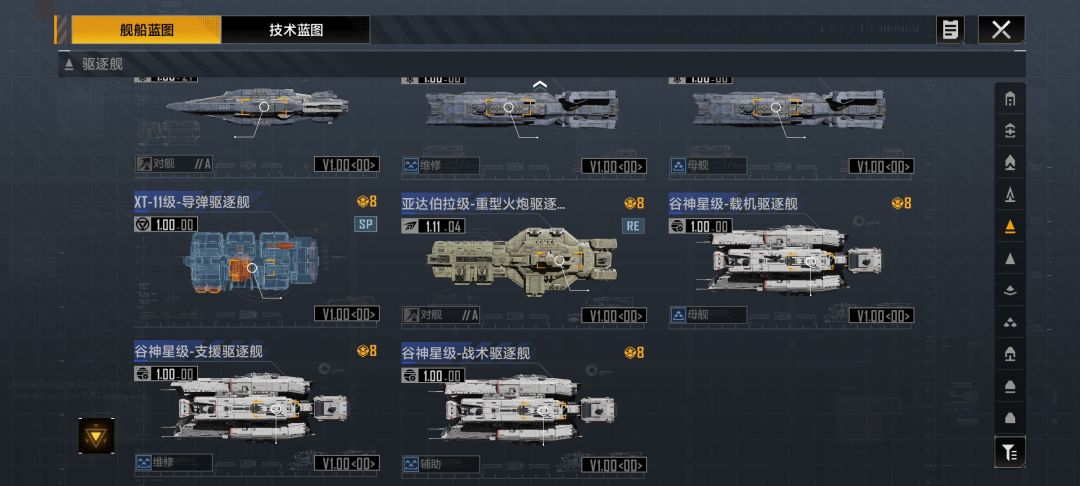Click the upward chevron above the ships
The width and height of the screenshot is (1080, 486).
point(540,85)
